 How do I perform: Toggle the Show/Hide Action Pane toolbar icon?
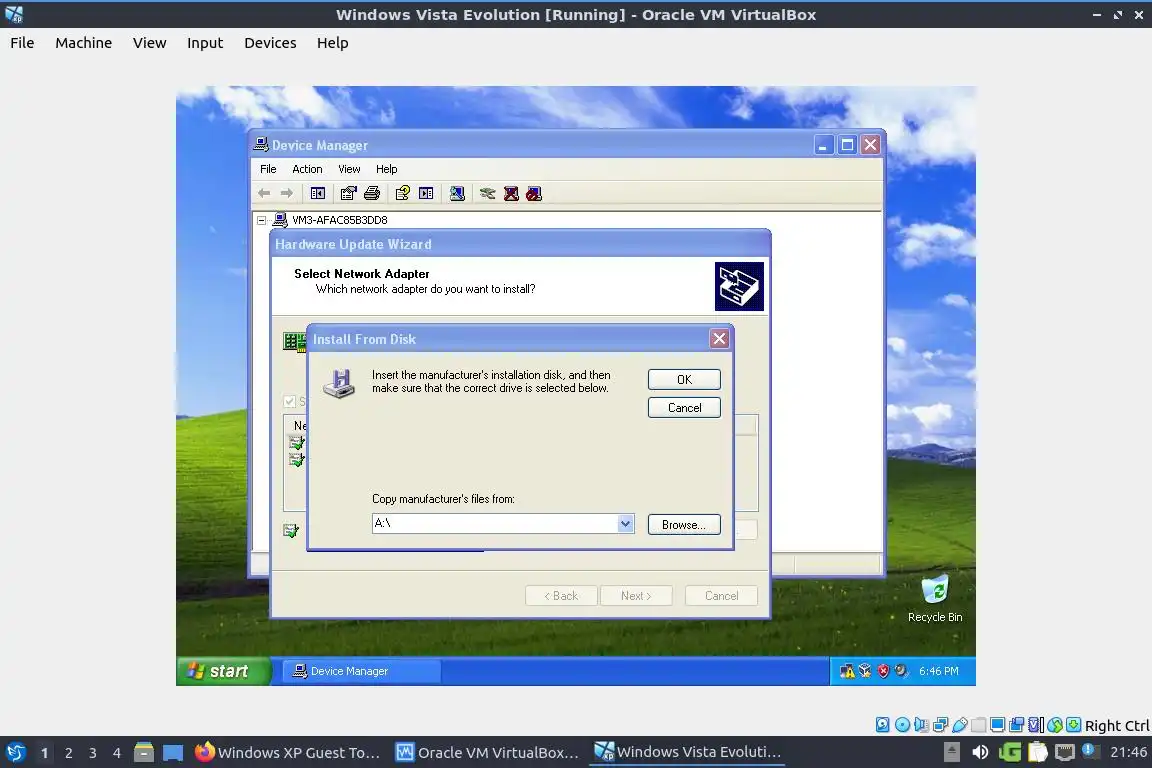pyautogui.click(x=426, y=193)
